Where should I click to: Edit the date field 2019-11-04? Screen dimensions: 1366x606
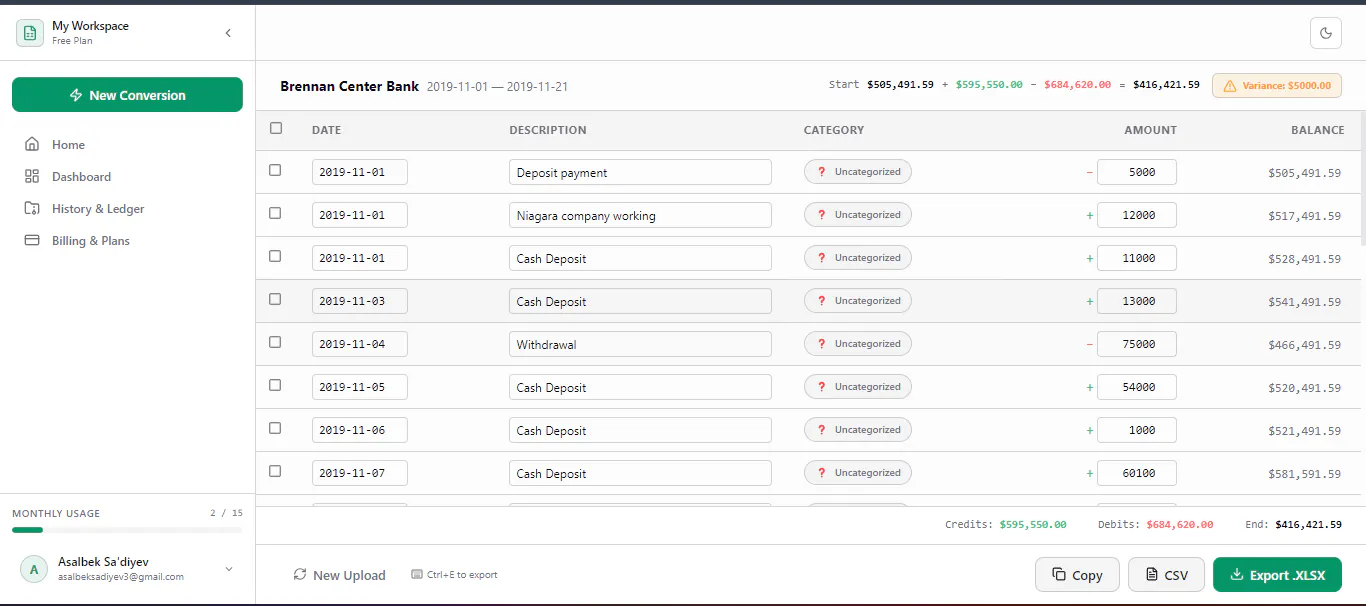(360, 345)
